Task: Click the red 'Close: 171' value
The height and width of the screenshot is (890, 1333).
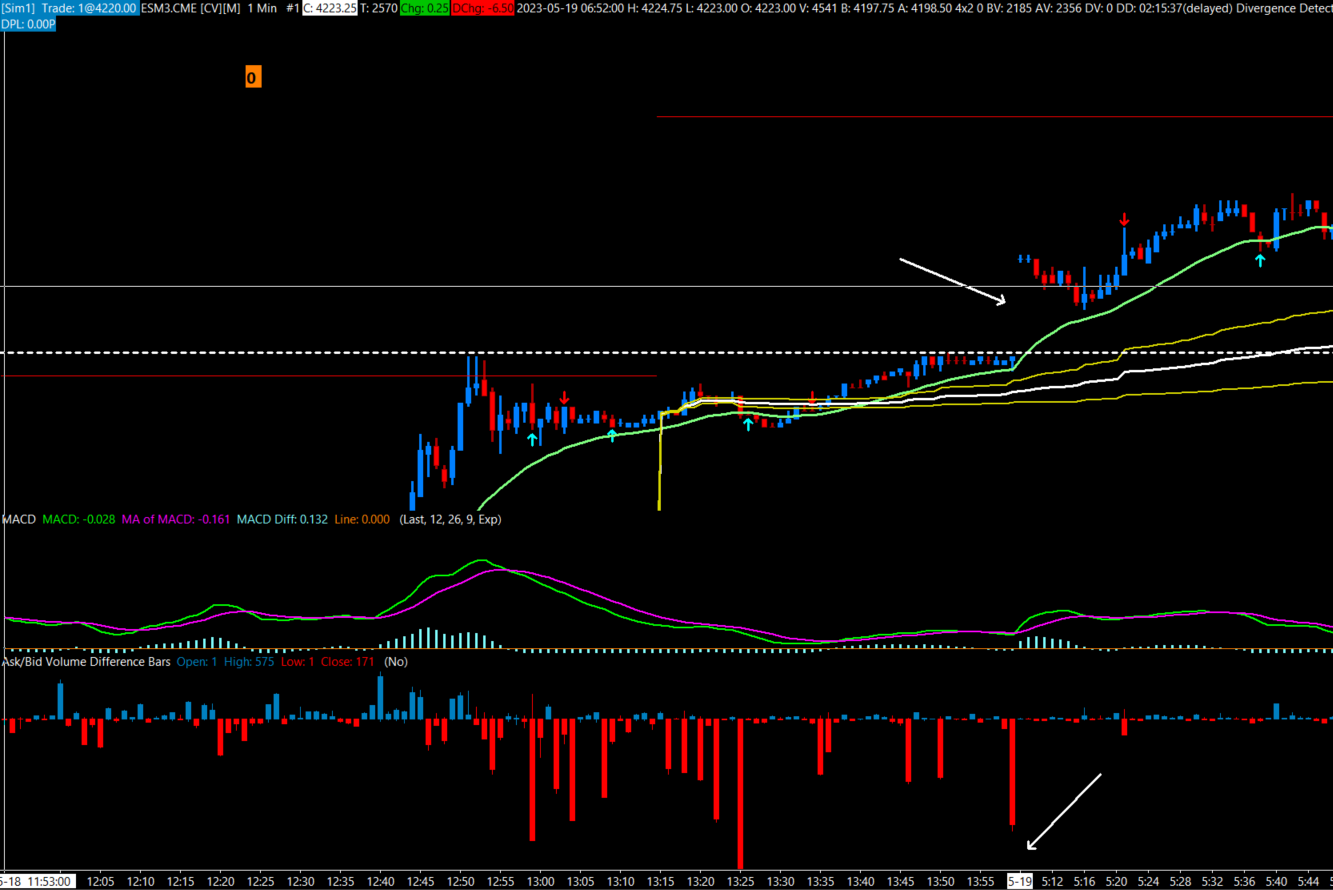Action: pyautogui.click(x=348, y=662)
